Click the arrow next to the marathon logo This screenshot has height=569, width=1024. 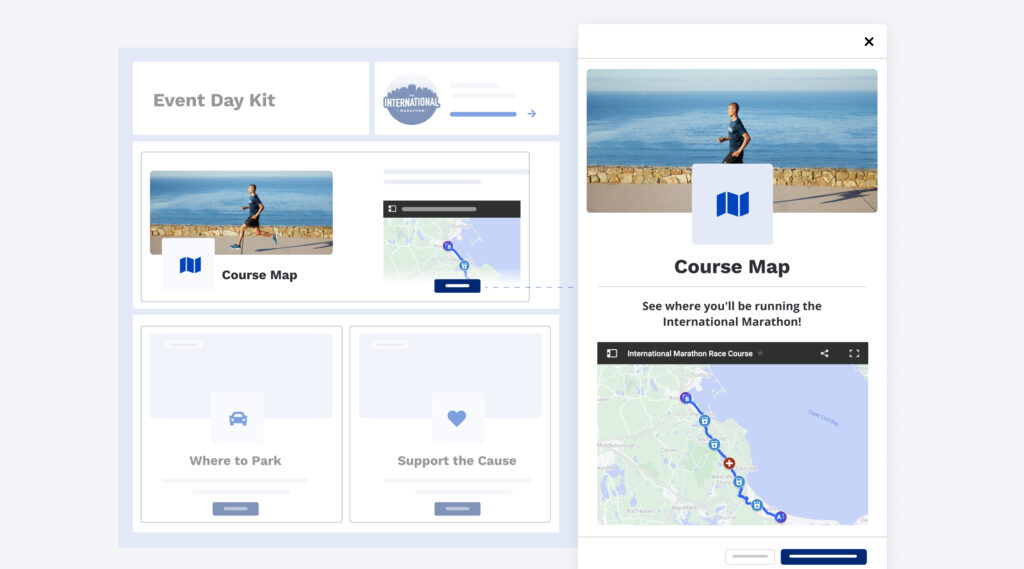[x=532, y=114]
